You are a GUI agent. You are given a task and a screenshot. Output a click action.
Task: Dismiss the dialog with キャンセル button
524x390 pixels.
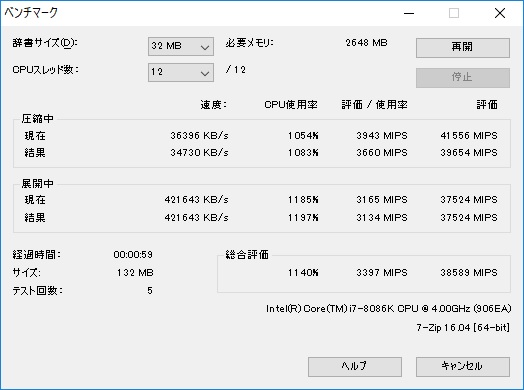click(x=463, y=367)
